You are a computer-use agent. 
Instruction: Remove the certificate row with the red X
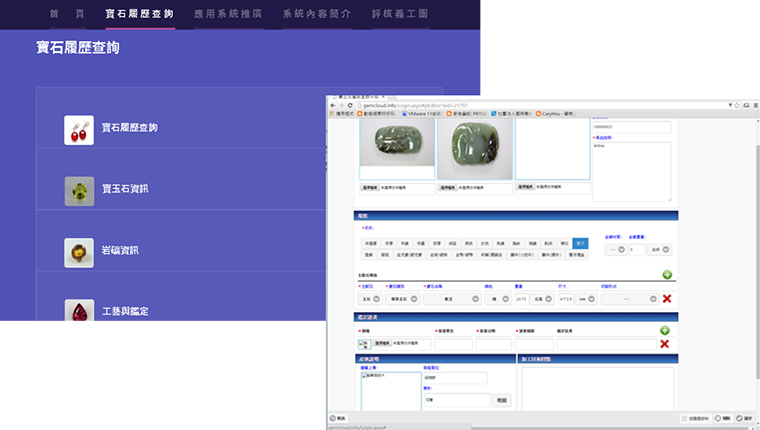pos(665,344)
